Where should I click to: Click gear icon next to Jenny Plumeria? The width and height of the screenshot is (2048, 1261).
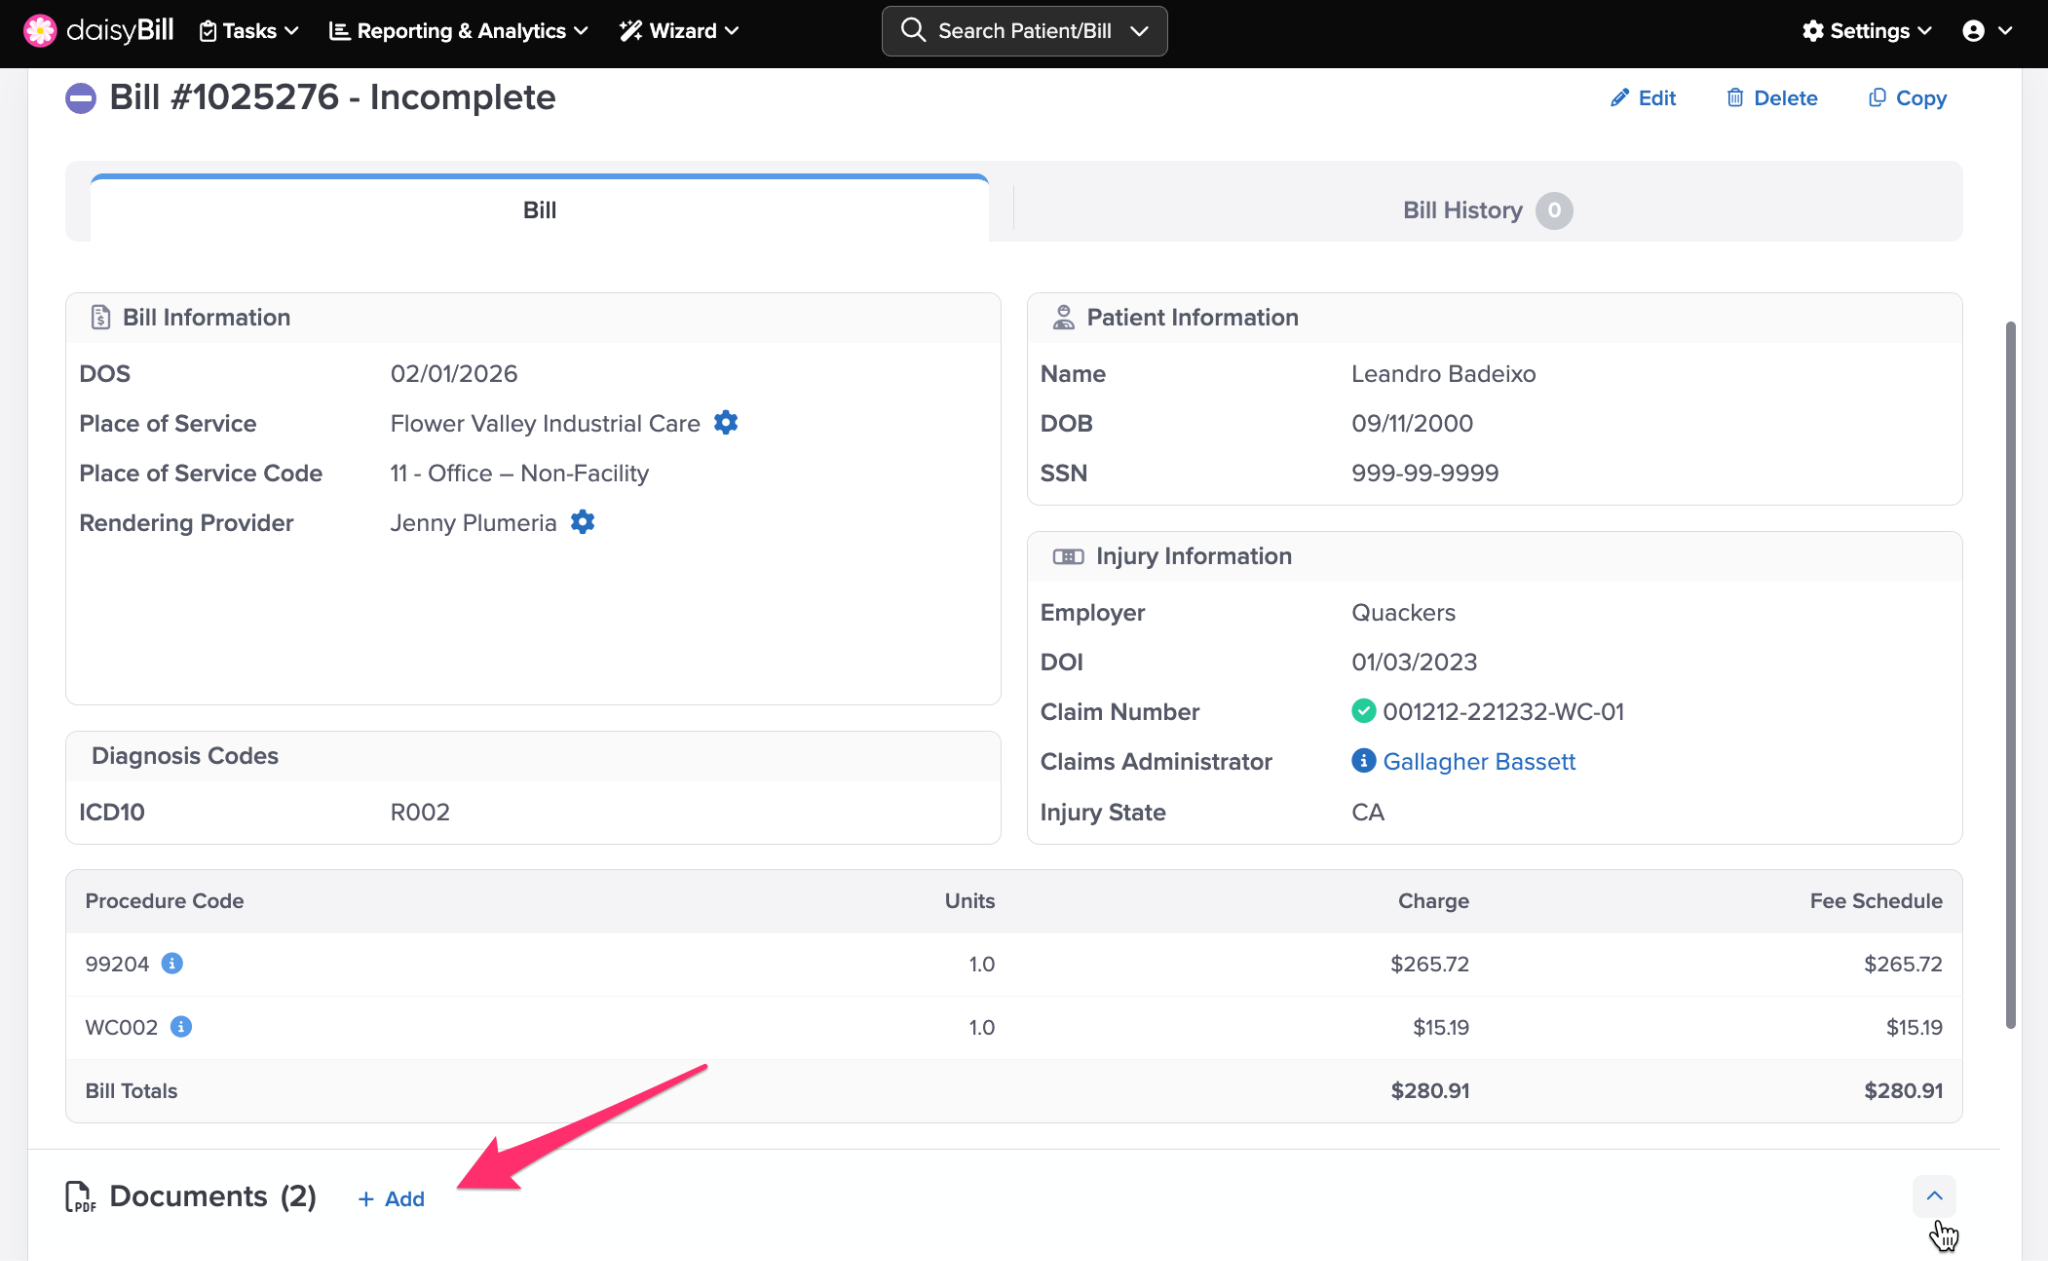click(x=582, y=522)
